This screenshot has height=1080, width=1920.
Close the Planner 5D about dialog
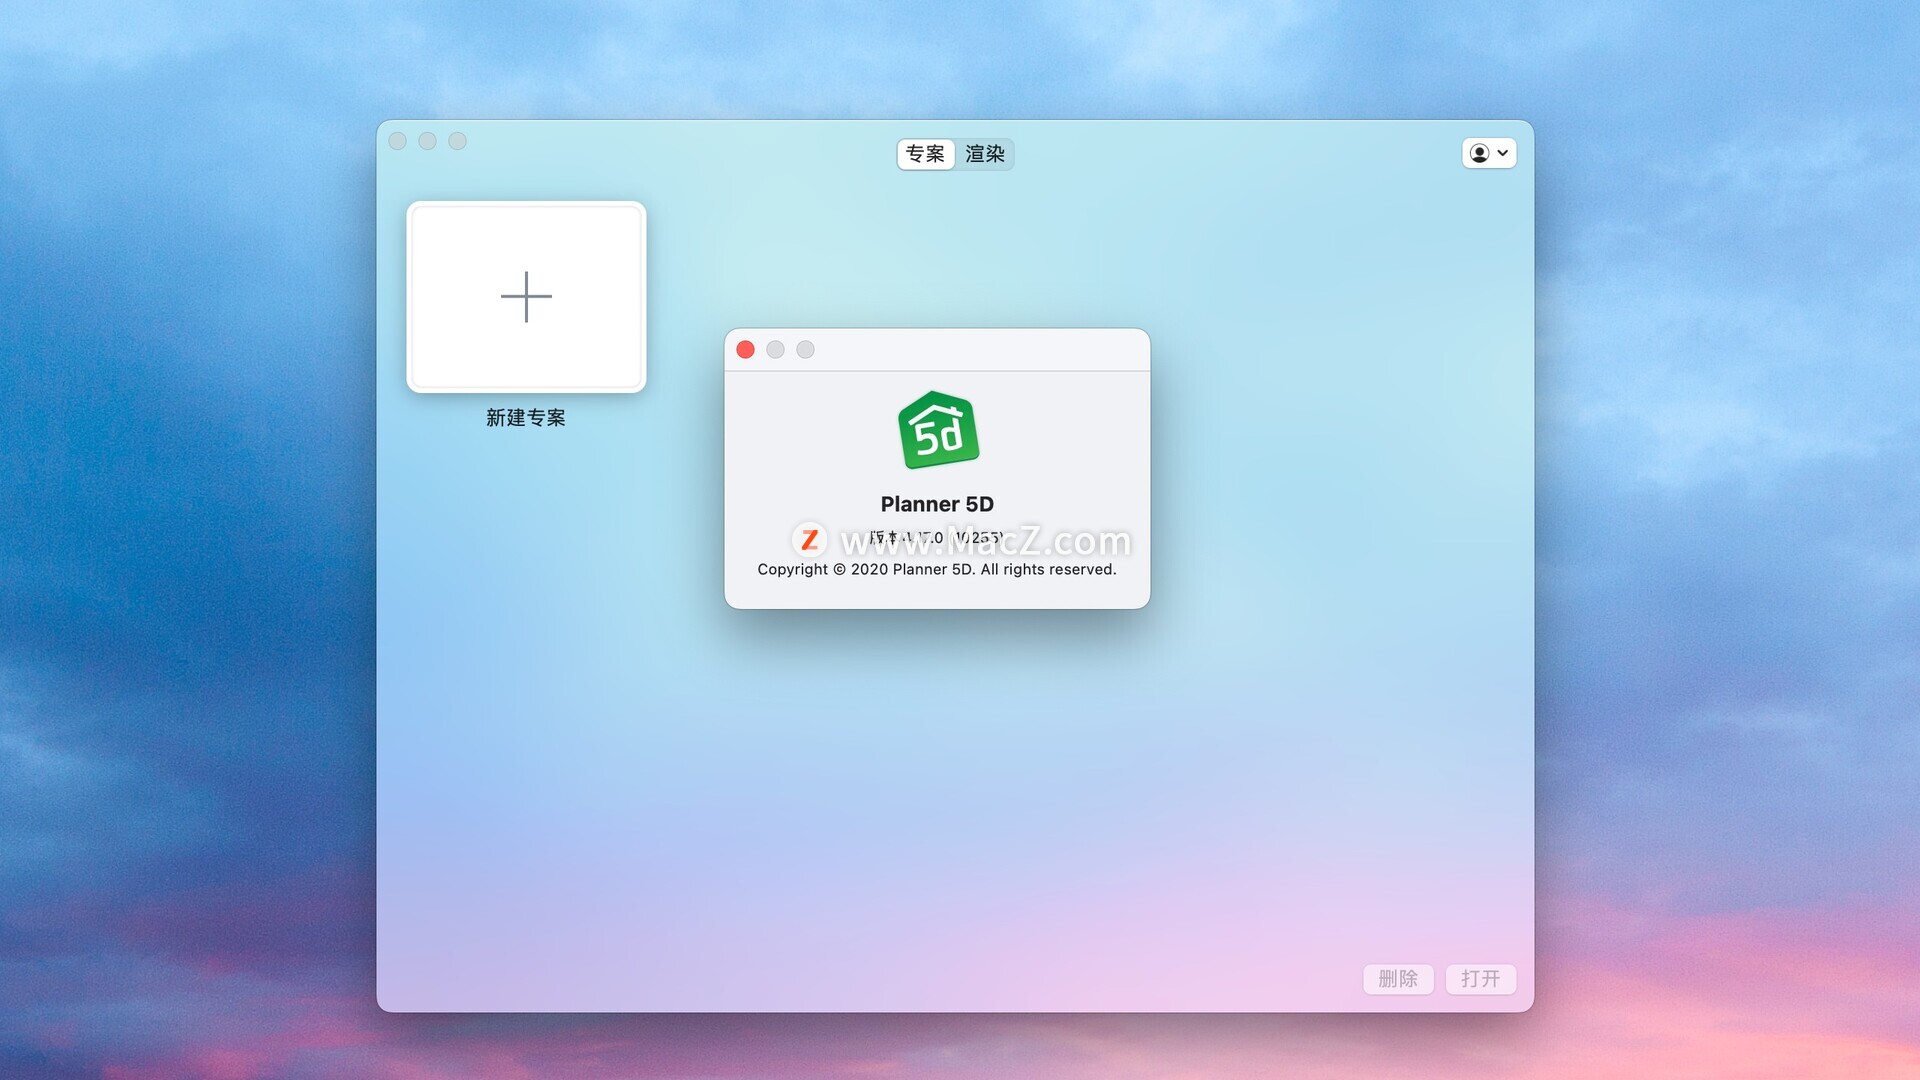[745, 349]
